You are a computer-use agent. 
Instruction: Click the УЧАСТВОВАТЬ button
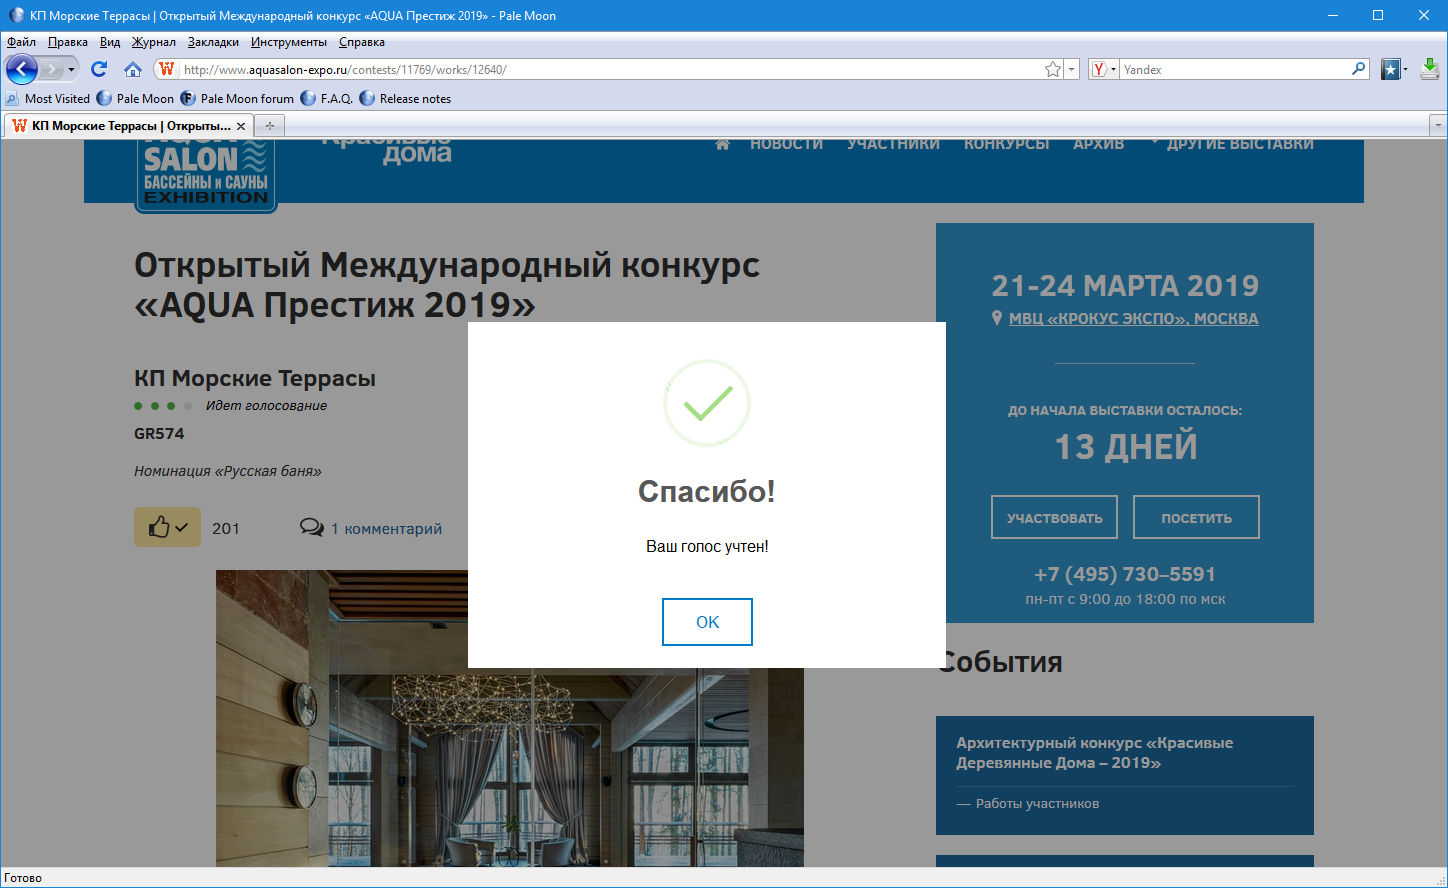point(1055,518)
